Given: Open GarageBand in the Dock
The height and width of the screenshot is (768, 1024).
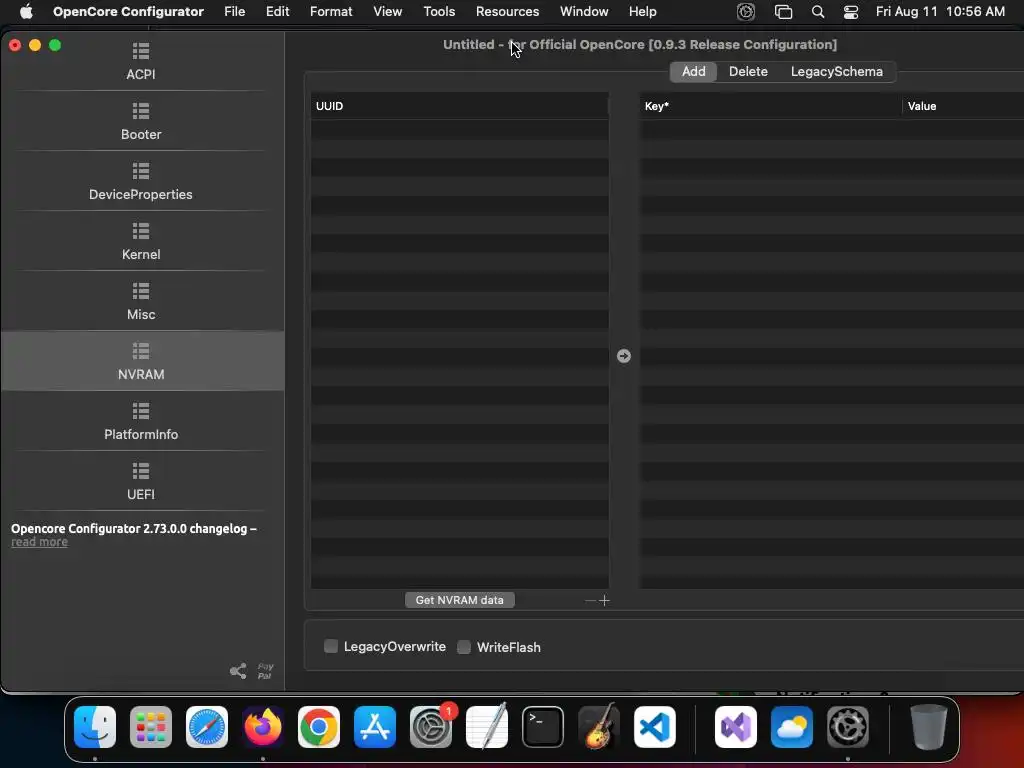Looking at the screenshot, I should click(599, 727).
